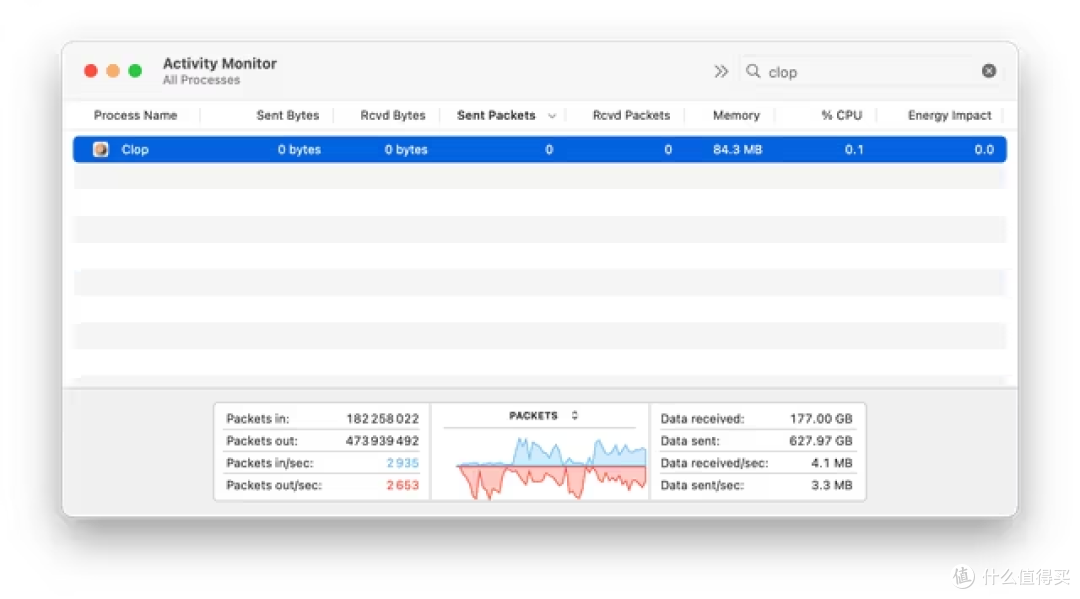Click Clop's 0.1 CPU value

[x=854, y=149]
